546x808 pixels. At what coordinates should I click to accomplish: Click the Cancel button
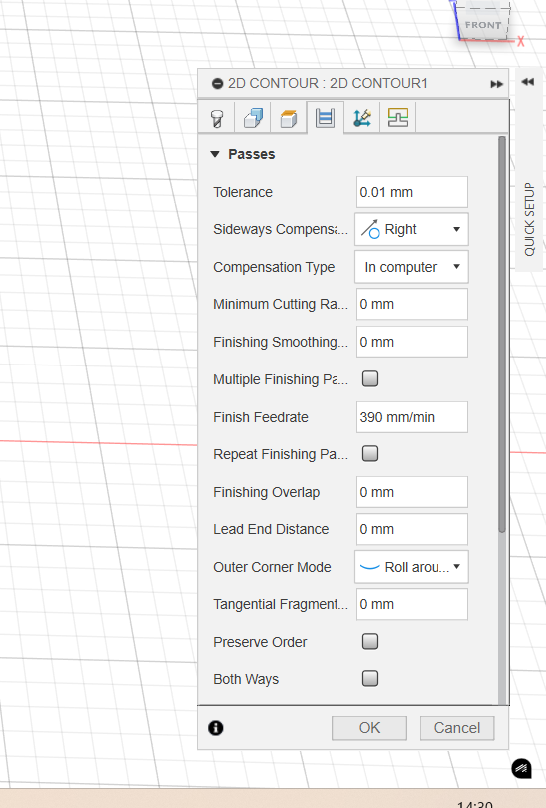457,728
